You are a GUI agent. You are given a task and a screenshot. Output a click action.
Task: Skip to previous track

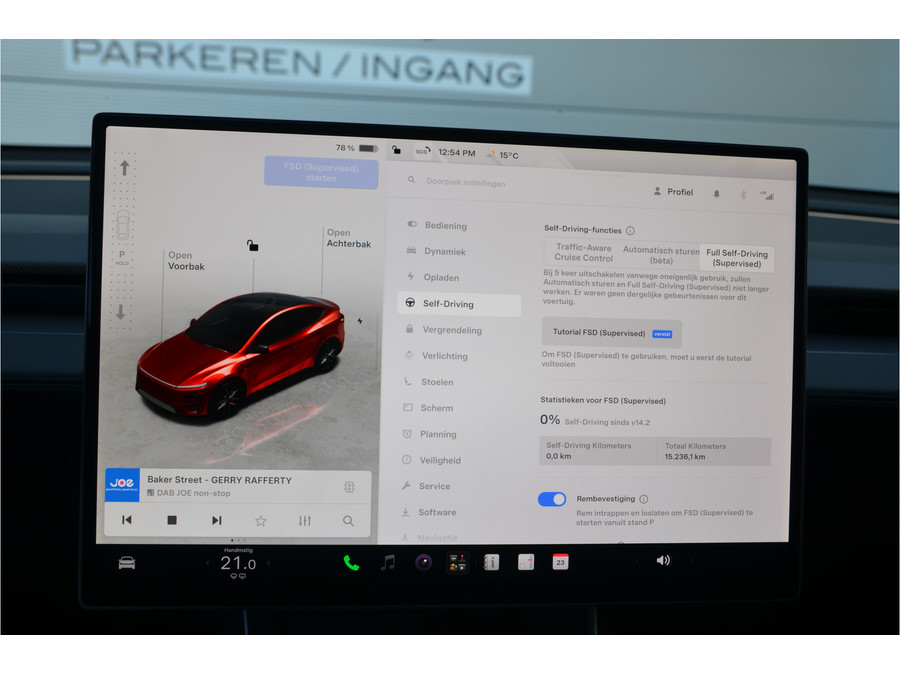coord(127,520)
